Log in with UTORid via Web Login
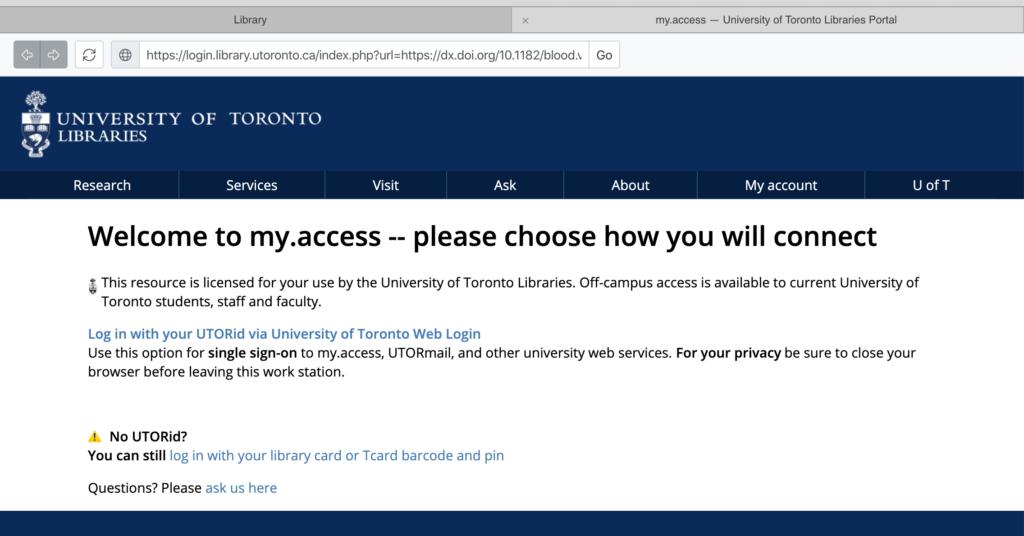Viewport: 1024px width, 536px height. (285, 334)
